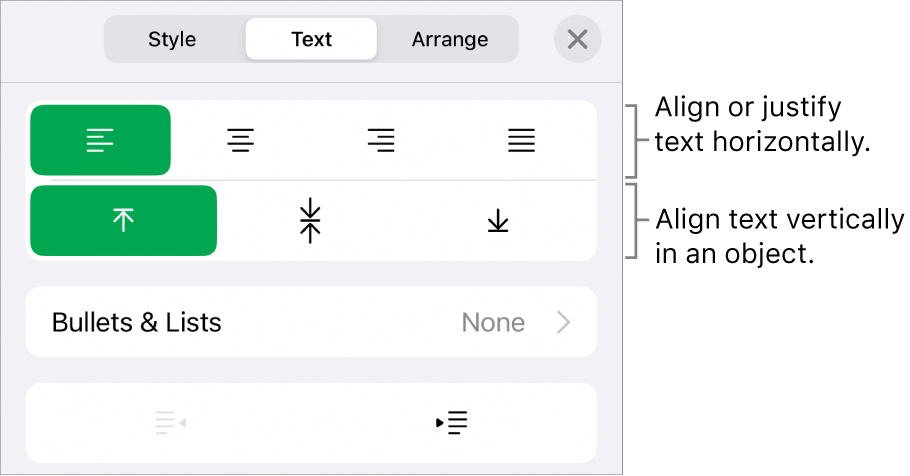This screenshot has height=476, width=910.
Task: Click the vertical alignment callout bracket
Action: click(631, 221)
